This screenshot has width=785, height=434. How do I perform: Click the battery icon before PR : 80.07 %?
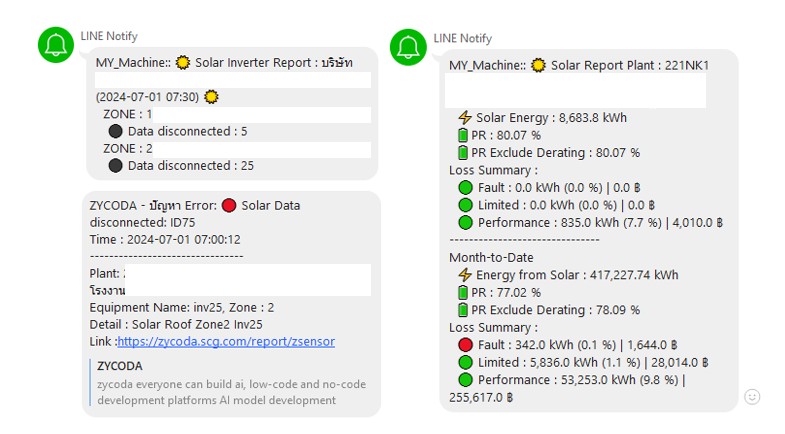click(463, 135)
